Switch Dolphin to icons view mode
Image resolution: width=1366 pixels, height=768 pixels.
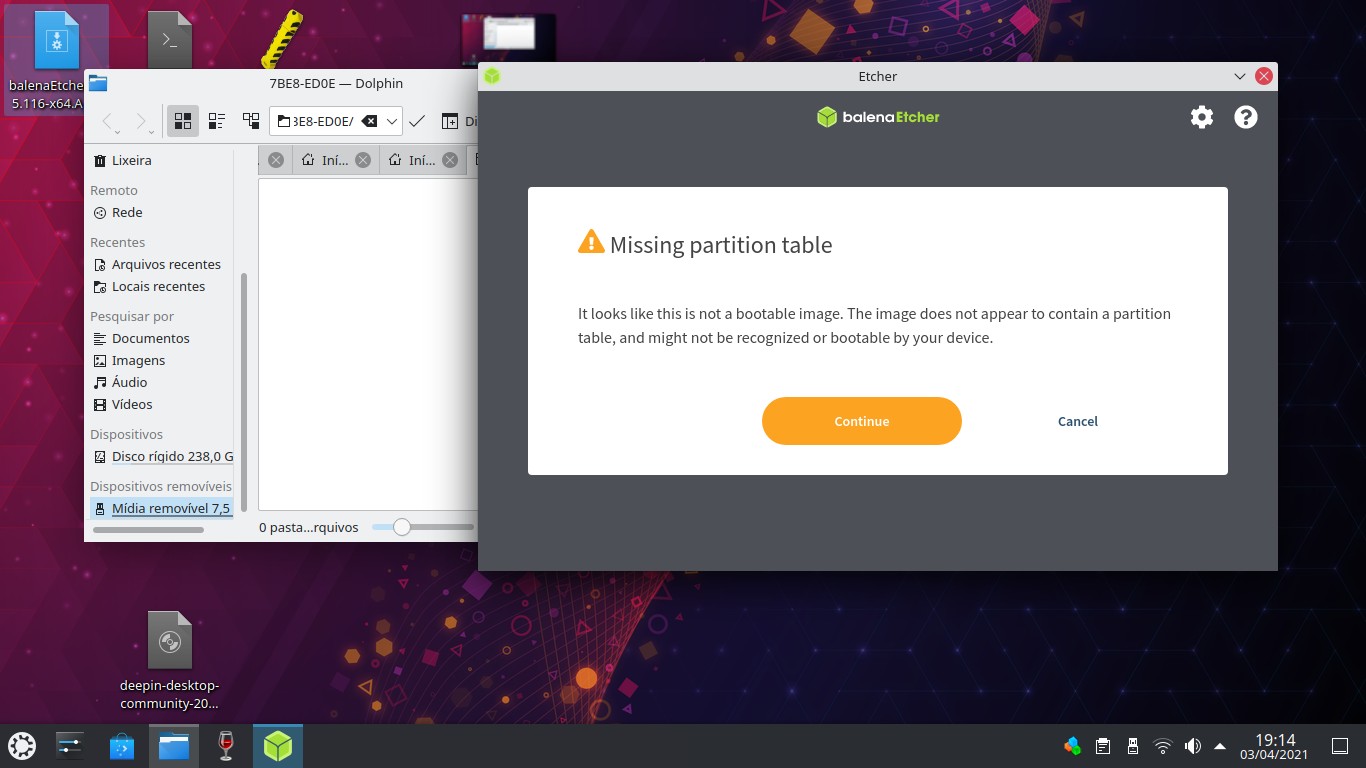(183, 121)
